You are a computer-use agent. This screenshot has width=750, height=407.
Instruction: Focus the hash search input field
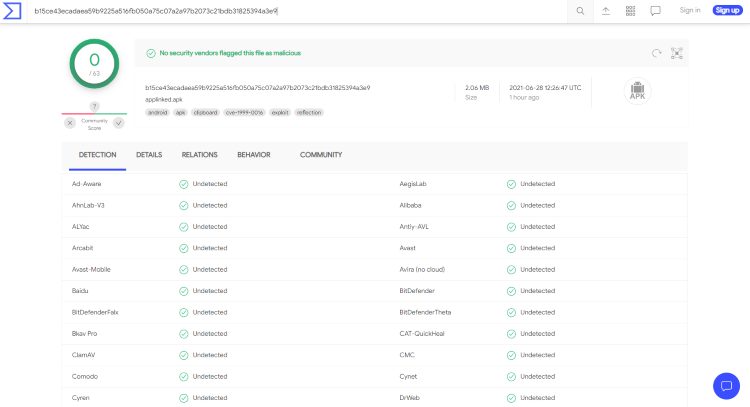(297, 11)
